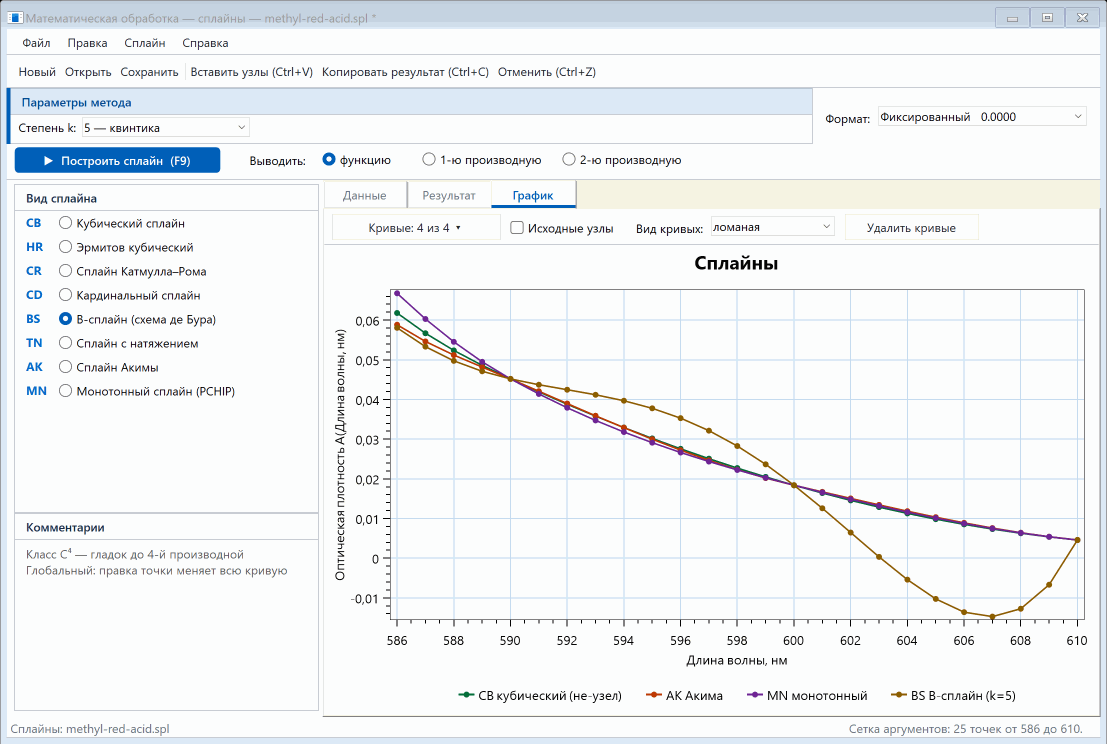
Task: Click the purple MN монотонный legend marker
Action: (x=755, y=695)
